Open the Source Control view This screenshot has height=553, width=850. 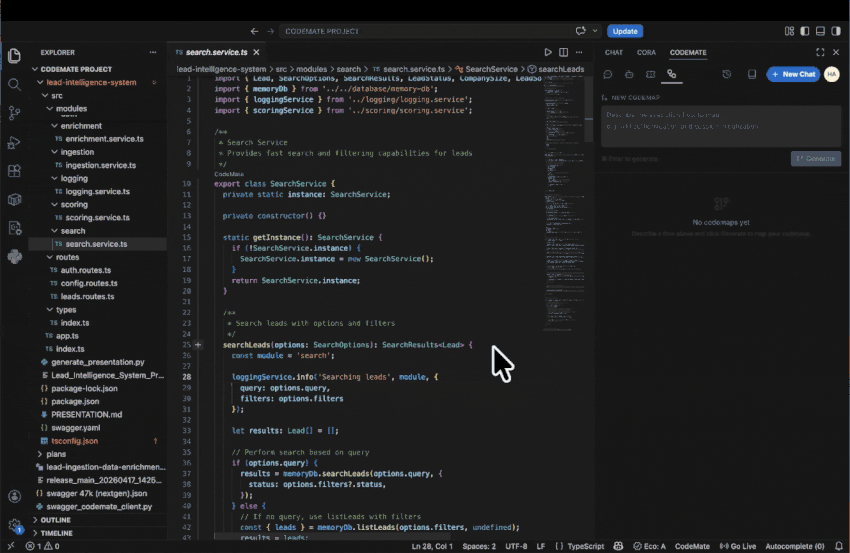(x=15, y=113)
